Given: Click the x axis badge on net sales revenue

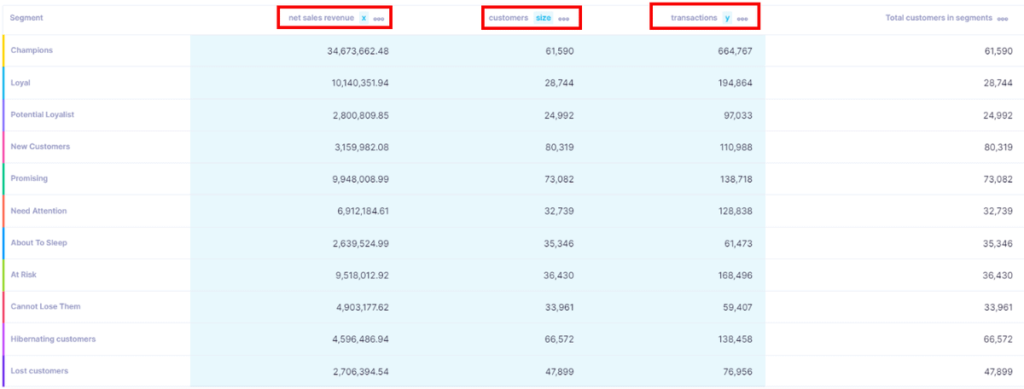Looking at the screenshot, I should pos(364,18).
